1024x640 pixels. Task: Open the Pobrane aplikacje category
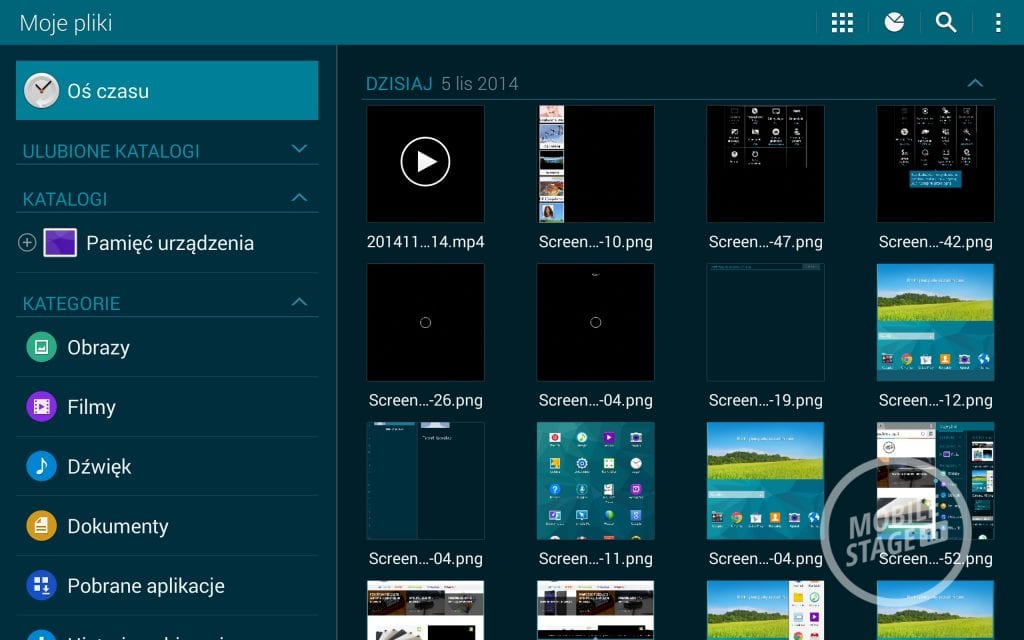coord(167,586)
